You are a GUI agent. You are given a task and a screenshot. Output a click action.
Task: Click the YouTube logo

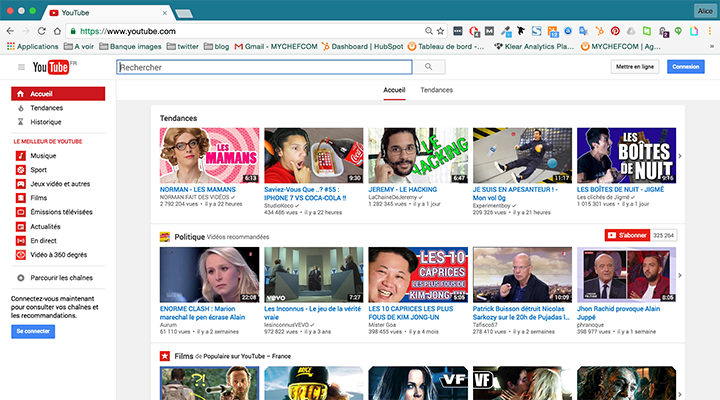(51, 67)
